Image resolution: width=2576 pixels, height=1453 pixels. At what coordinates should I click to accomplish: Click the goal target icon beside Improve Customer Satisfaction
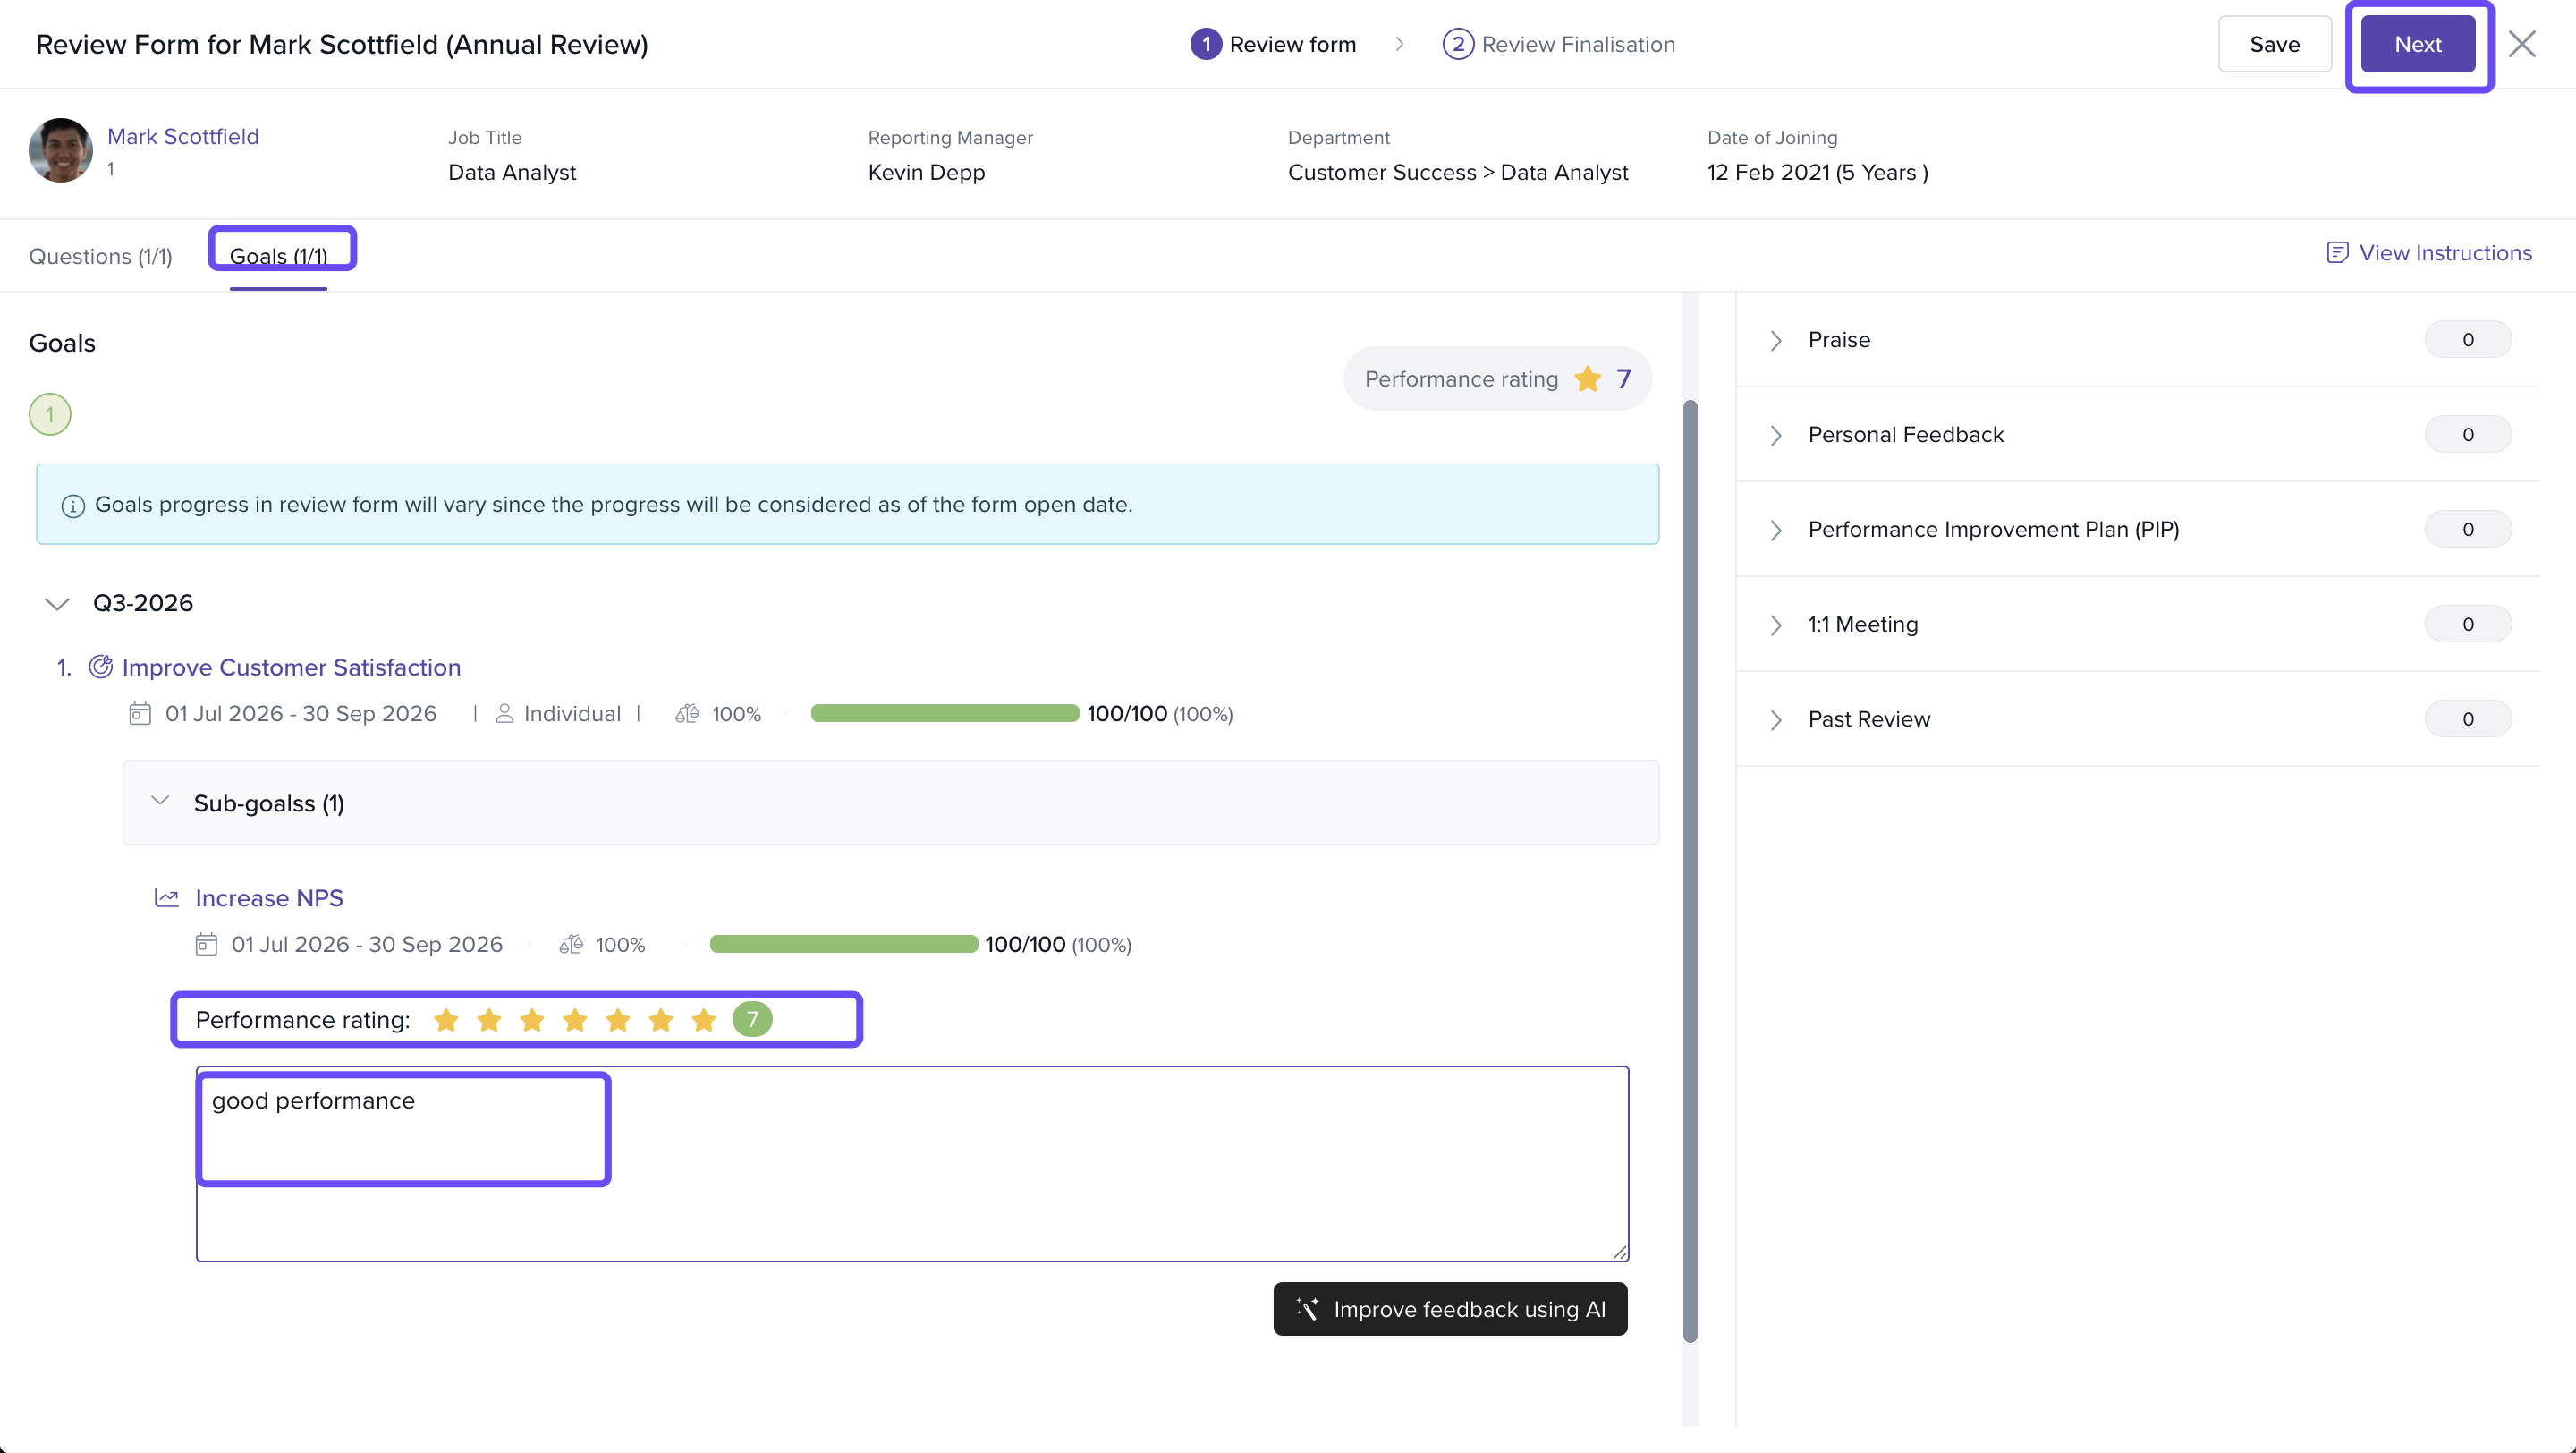point(101,667)
